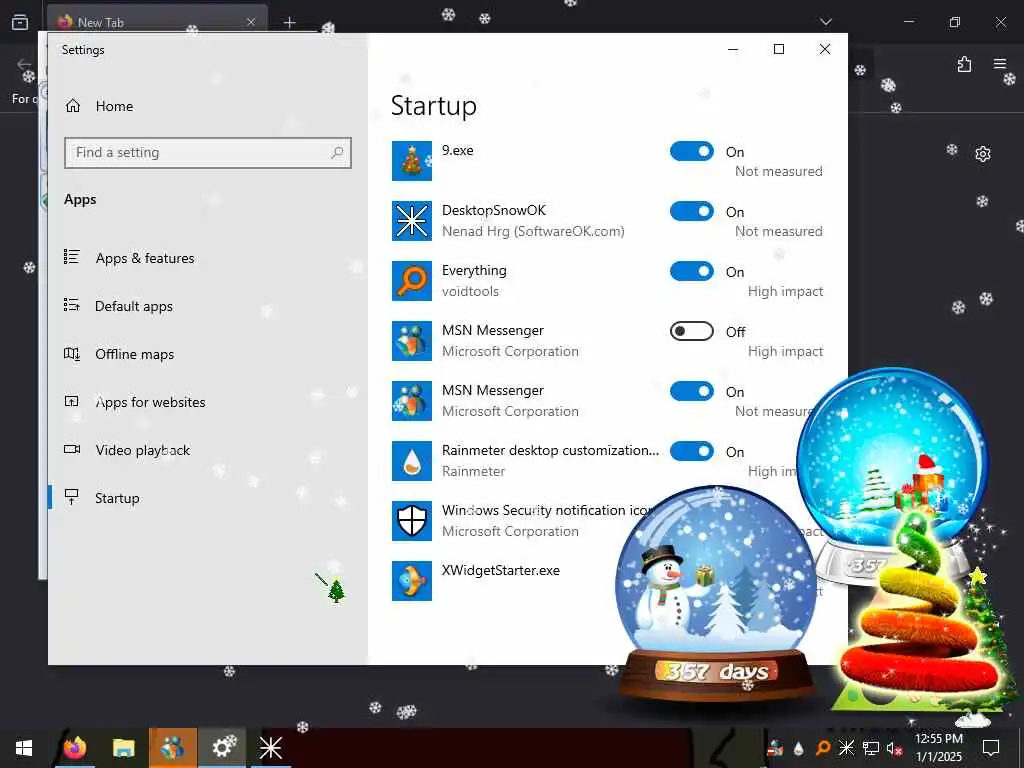Viewport: 1024px width, 768px height.
Task: Click the snowman snow globe countdown widget
Action: tap(716, 593)
